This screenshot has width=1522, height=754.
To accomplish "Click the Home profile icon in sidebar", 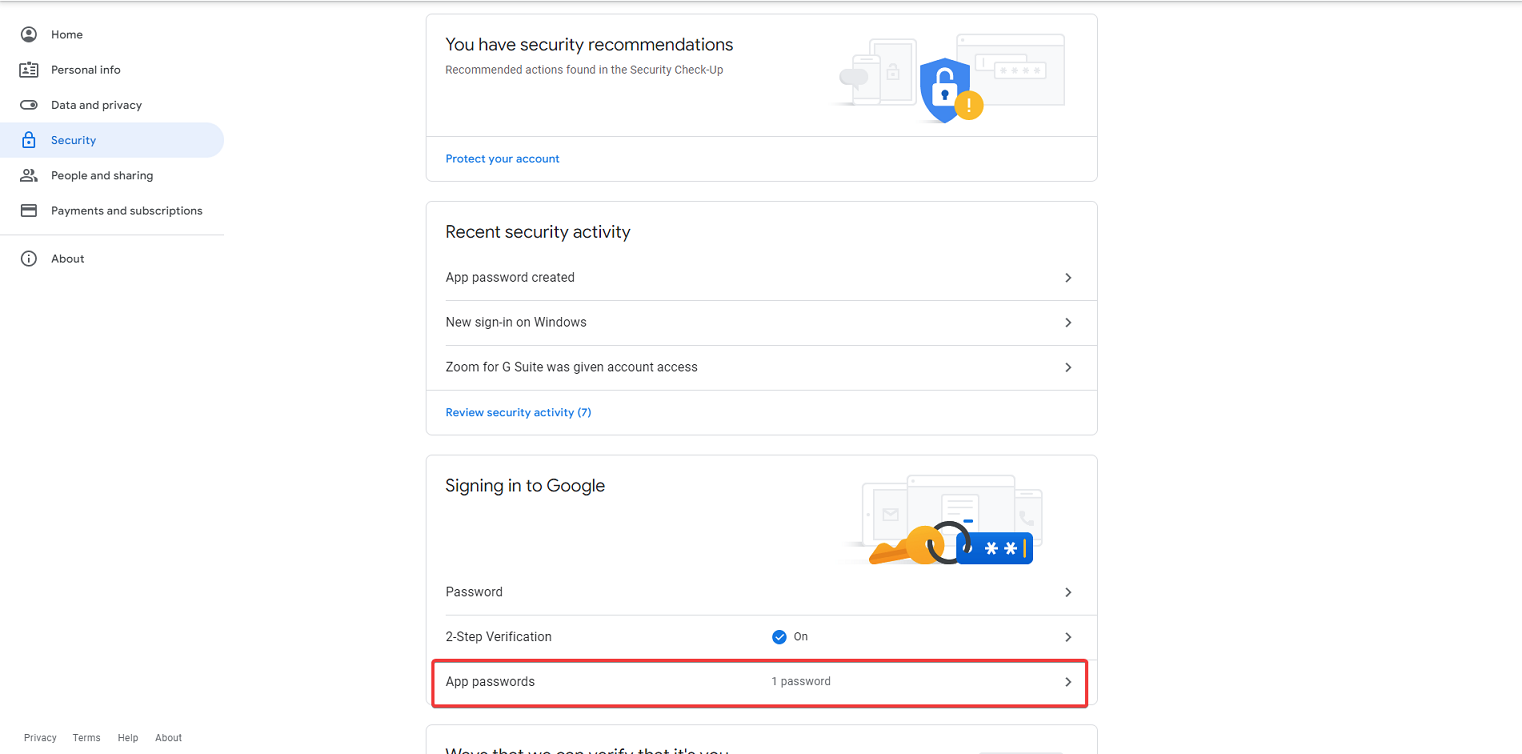I will point(29,34).
